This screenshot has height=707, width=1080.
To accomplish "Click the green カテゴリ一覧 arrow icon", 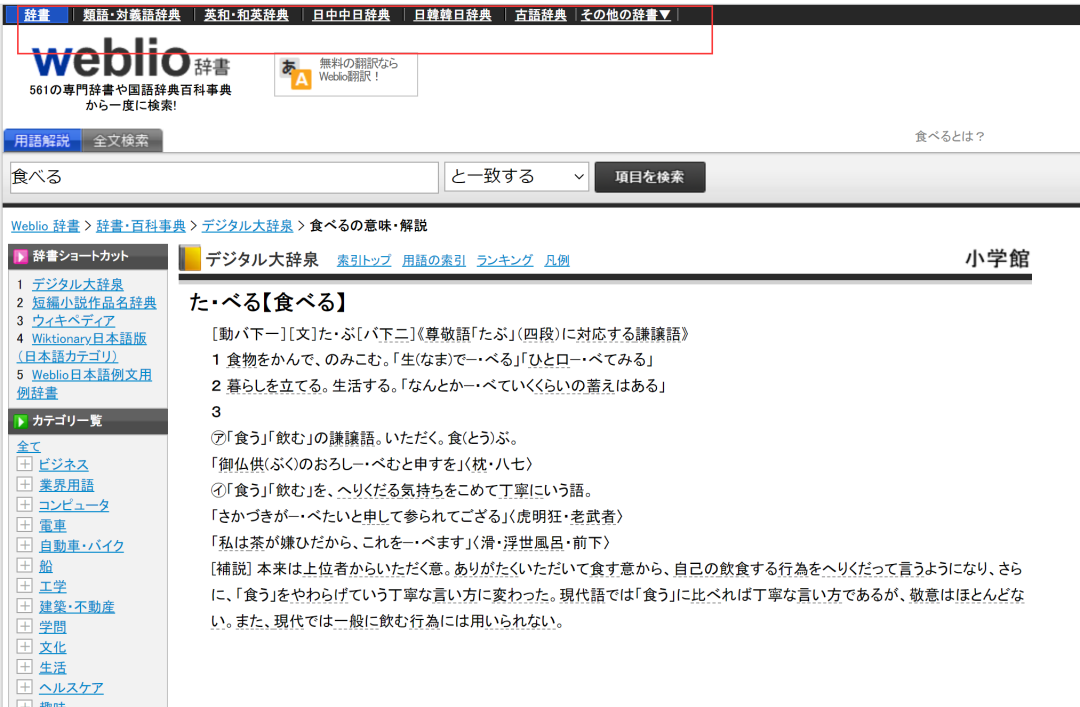I will click(21, 421).
